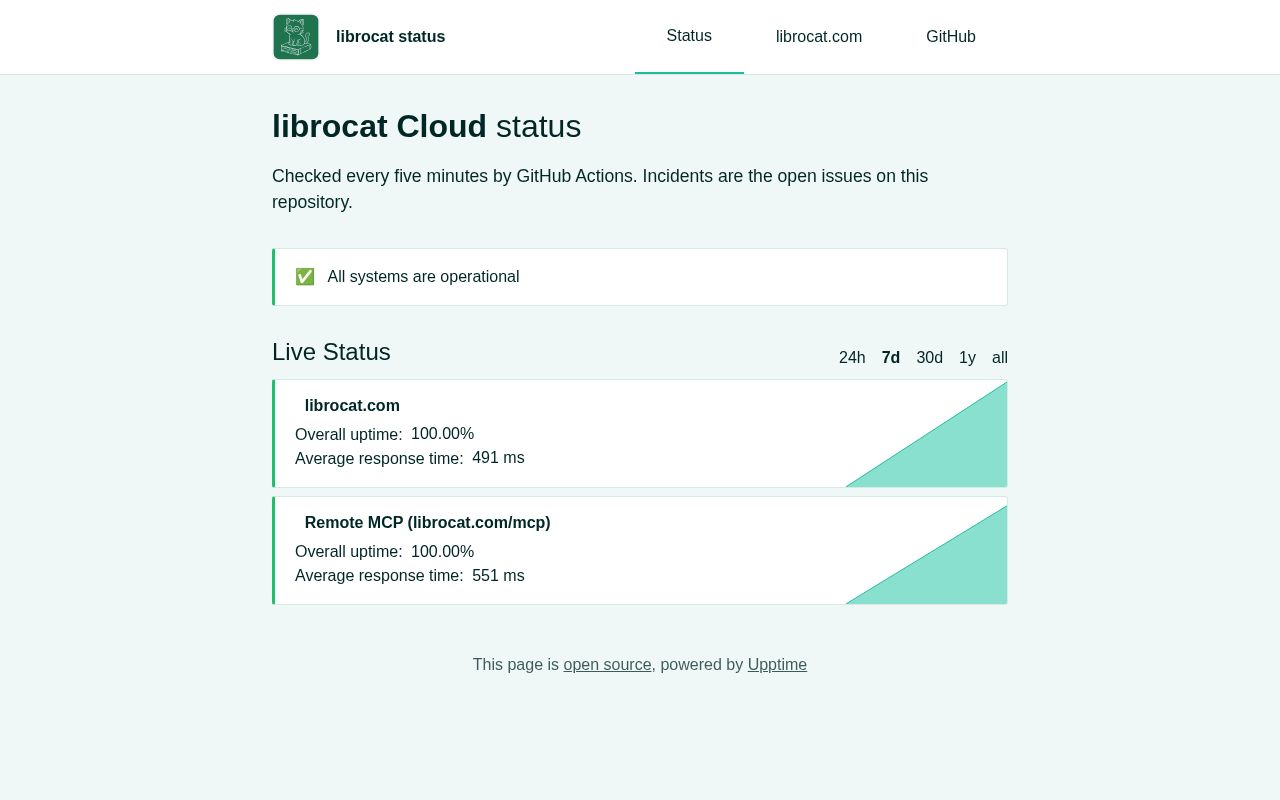Click the librocat.com response time graph
The height and width of the screenshot is (800, 1280).
[926, 434]
